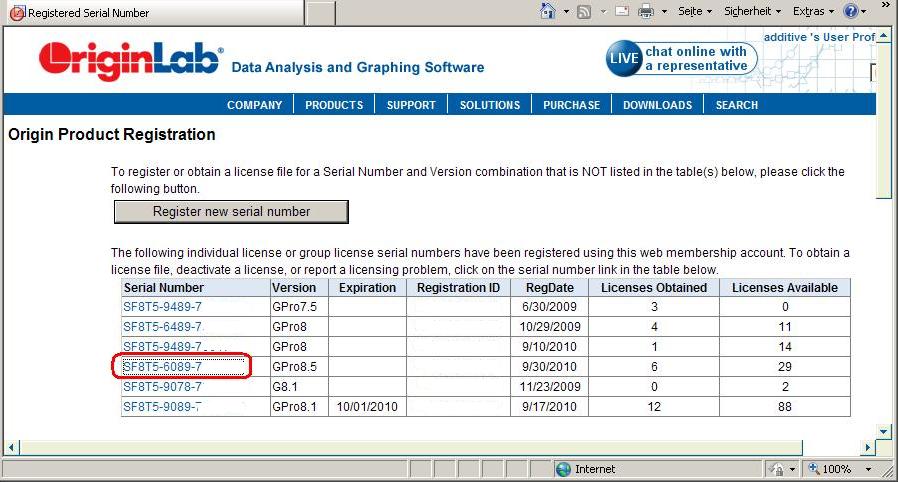Open the Print options dropdown arrow
The width and height of the screenshot is (898, 482).
click(x=664, y=11)
